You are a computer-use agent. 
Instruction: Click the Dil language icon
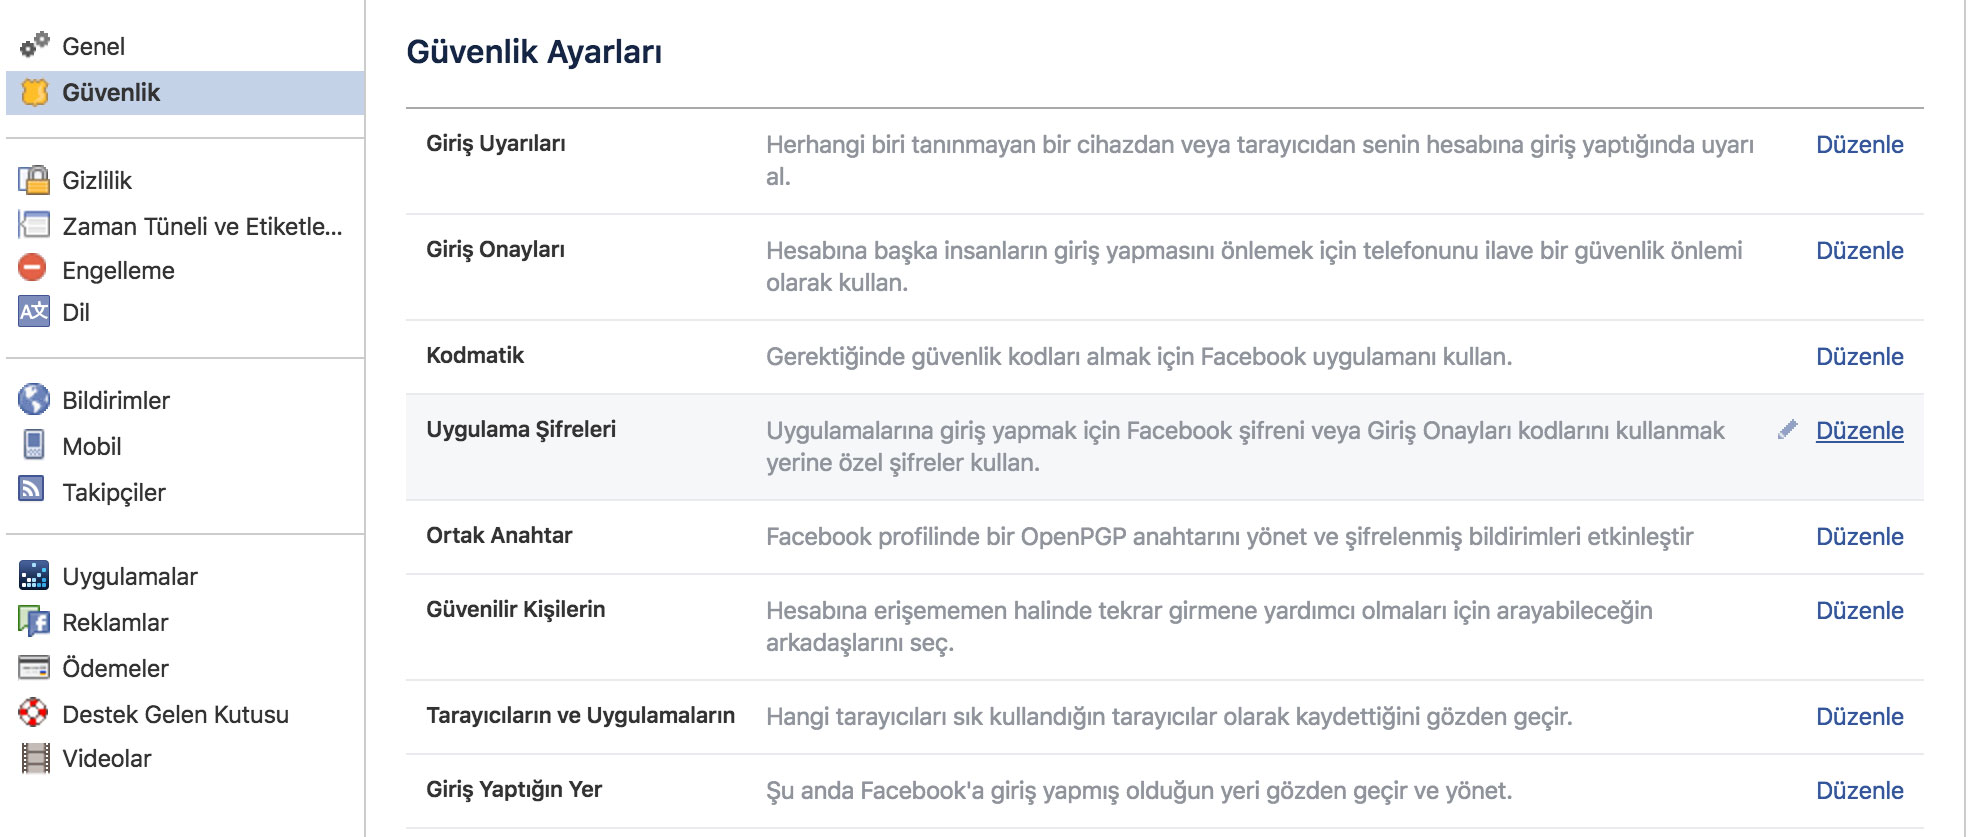[x=34, y=311]
